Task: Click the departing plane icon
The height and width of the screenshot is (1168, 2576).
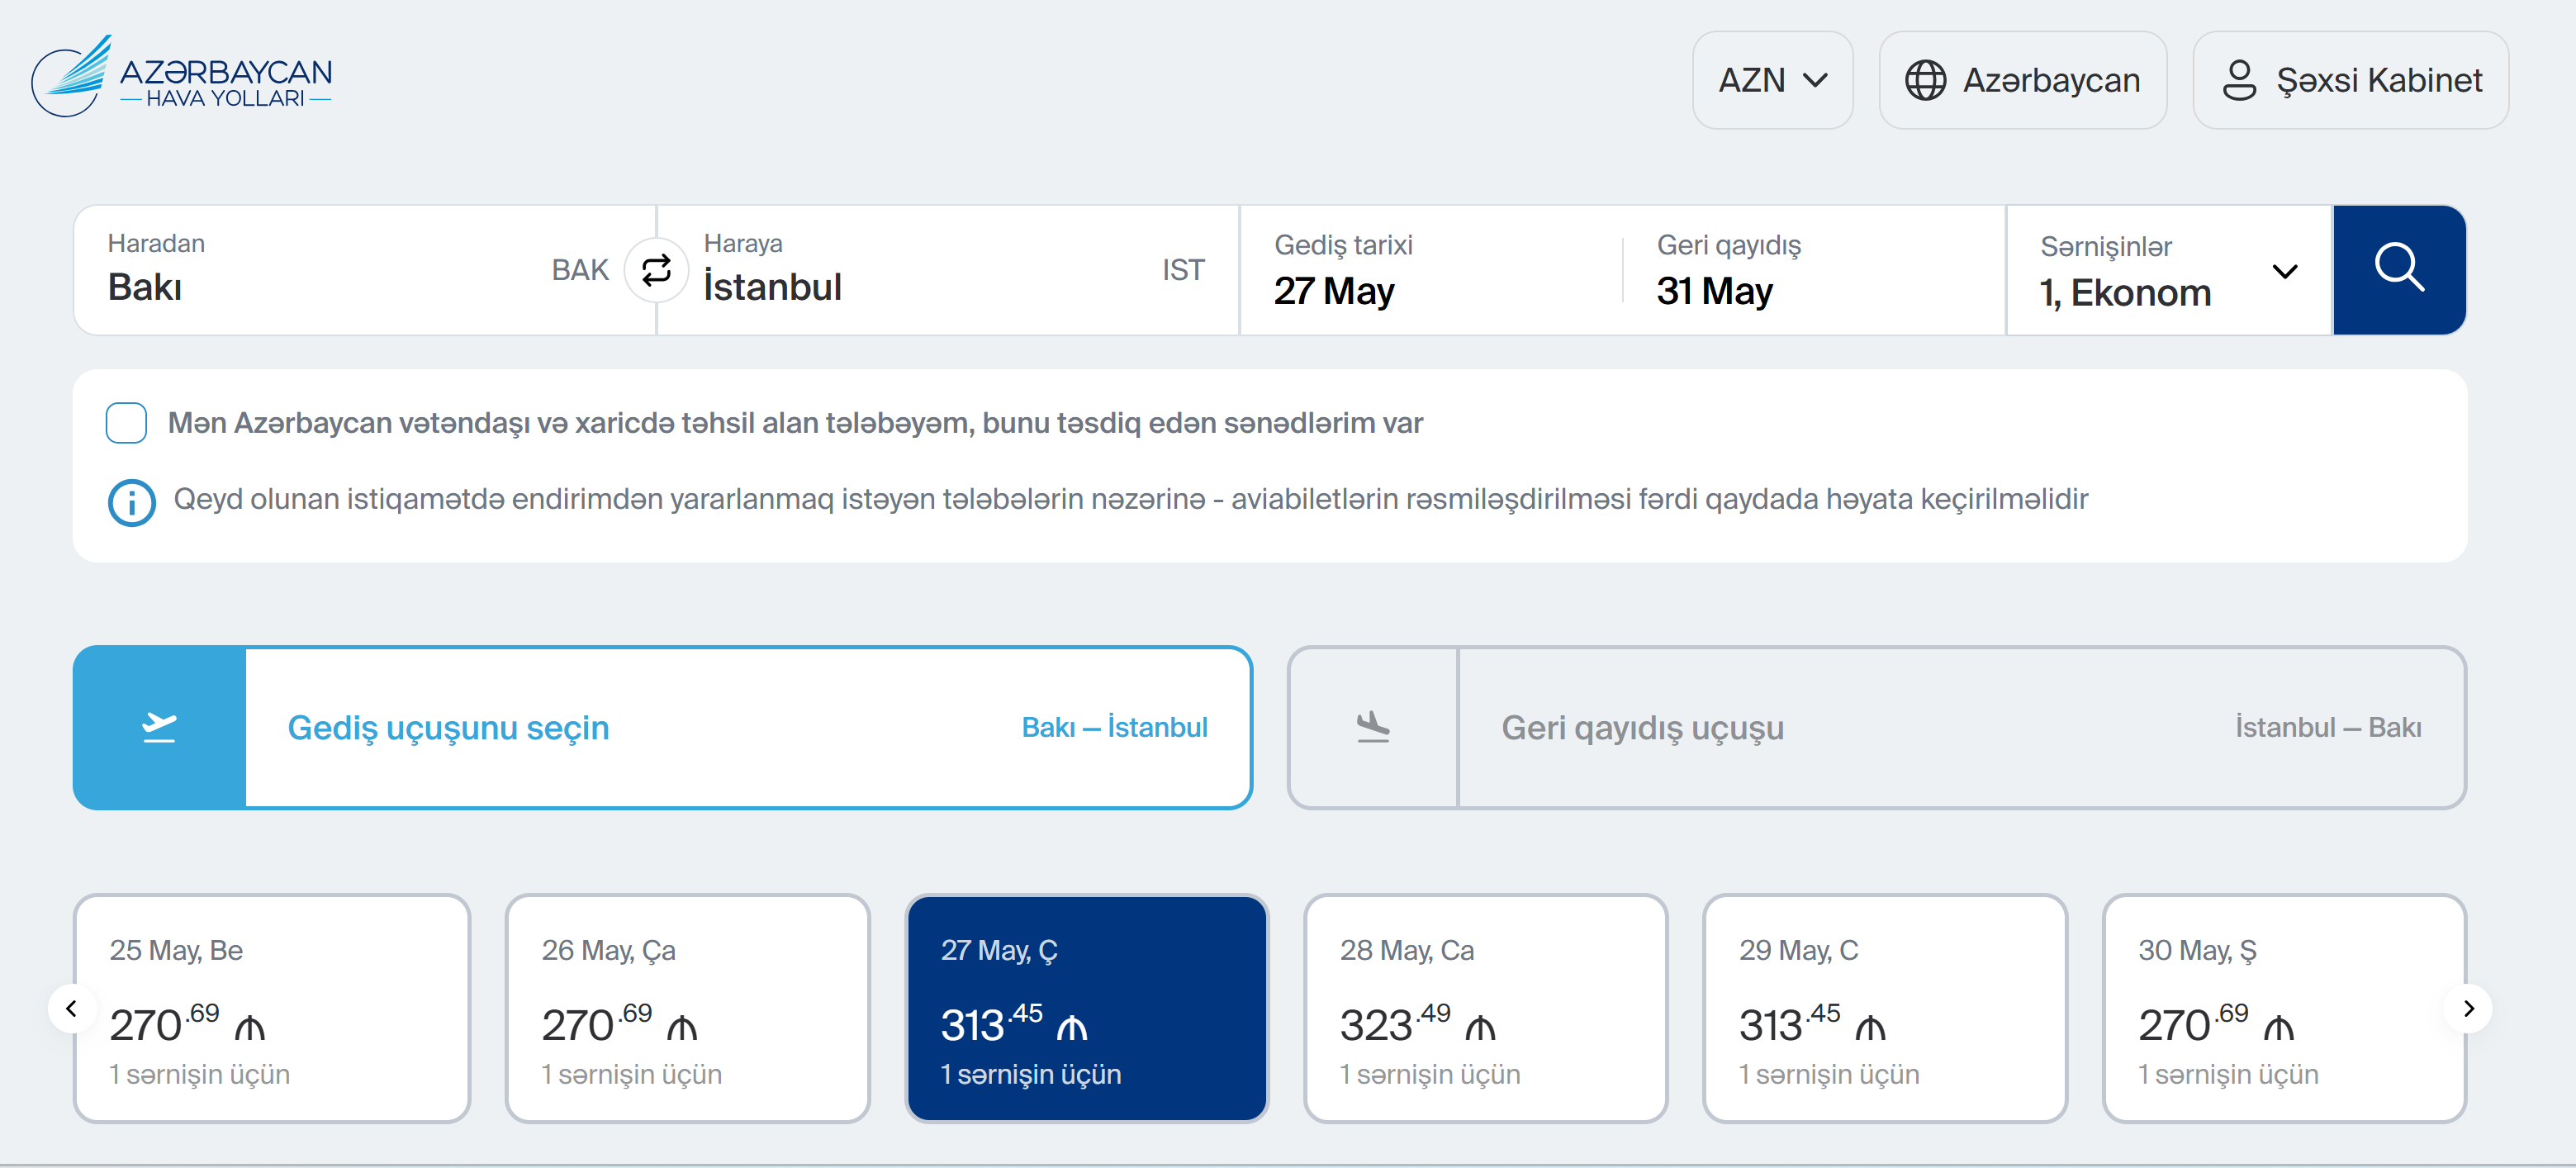Action: (x=160, y=727)
